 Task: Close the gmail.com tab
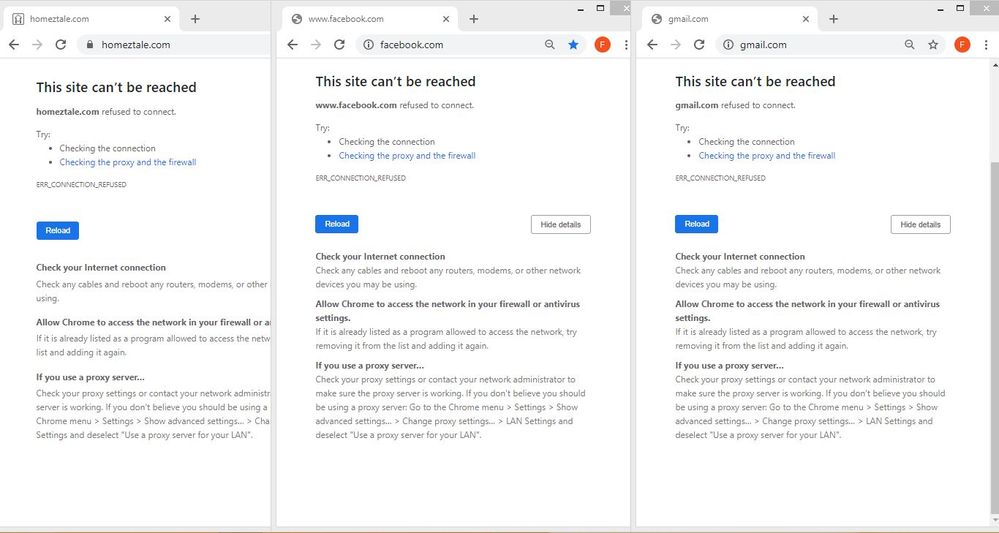click(x=807, y=19)
